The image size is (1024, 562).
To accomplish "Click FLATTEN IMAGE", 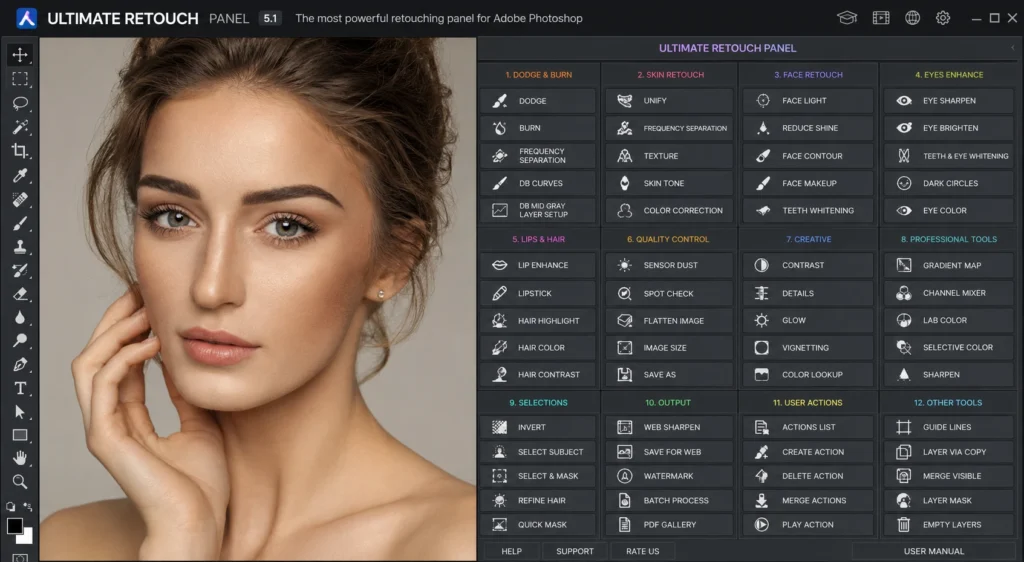I will [x=669, y=320].
